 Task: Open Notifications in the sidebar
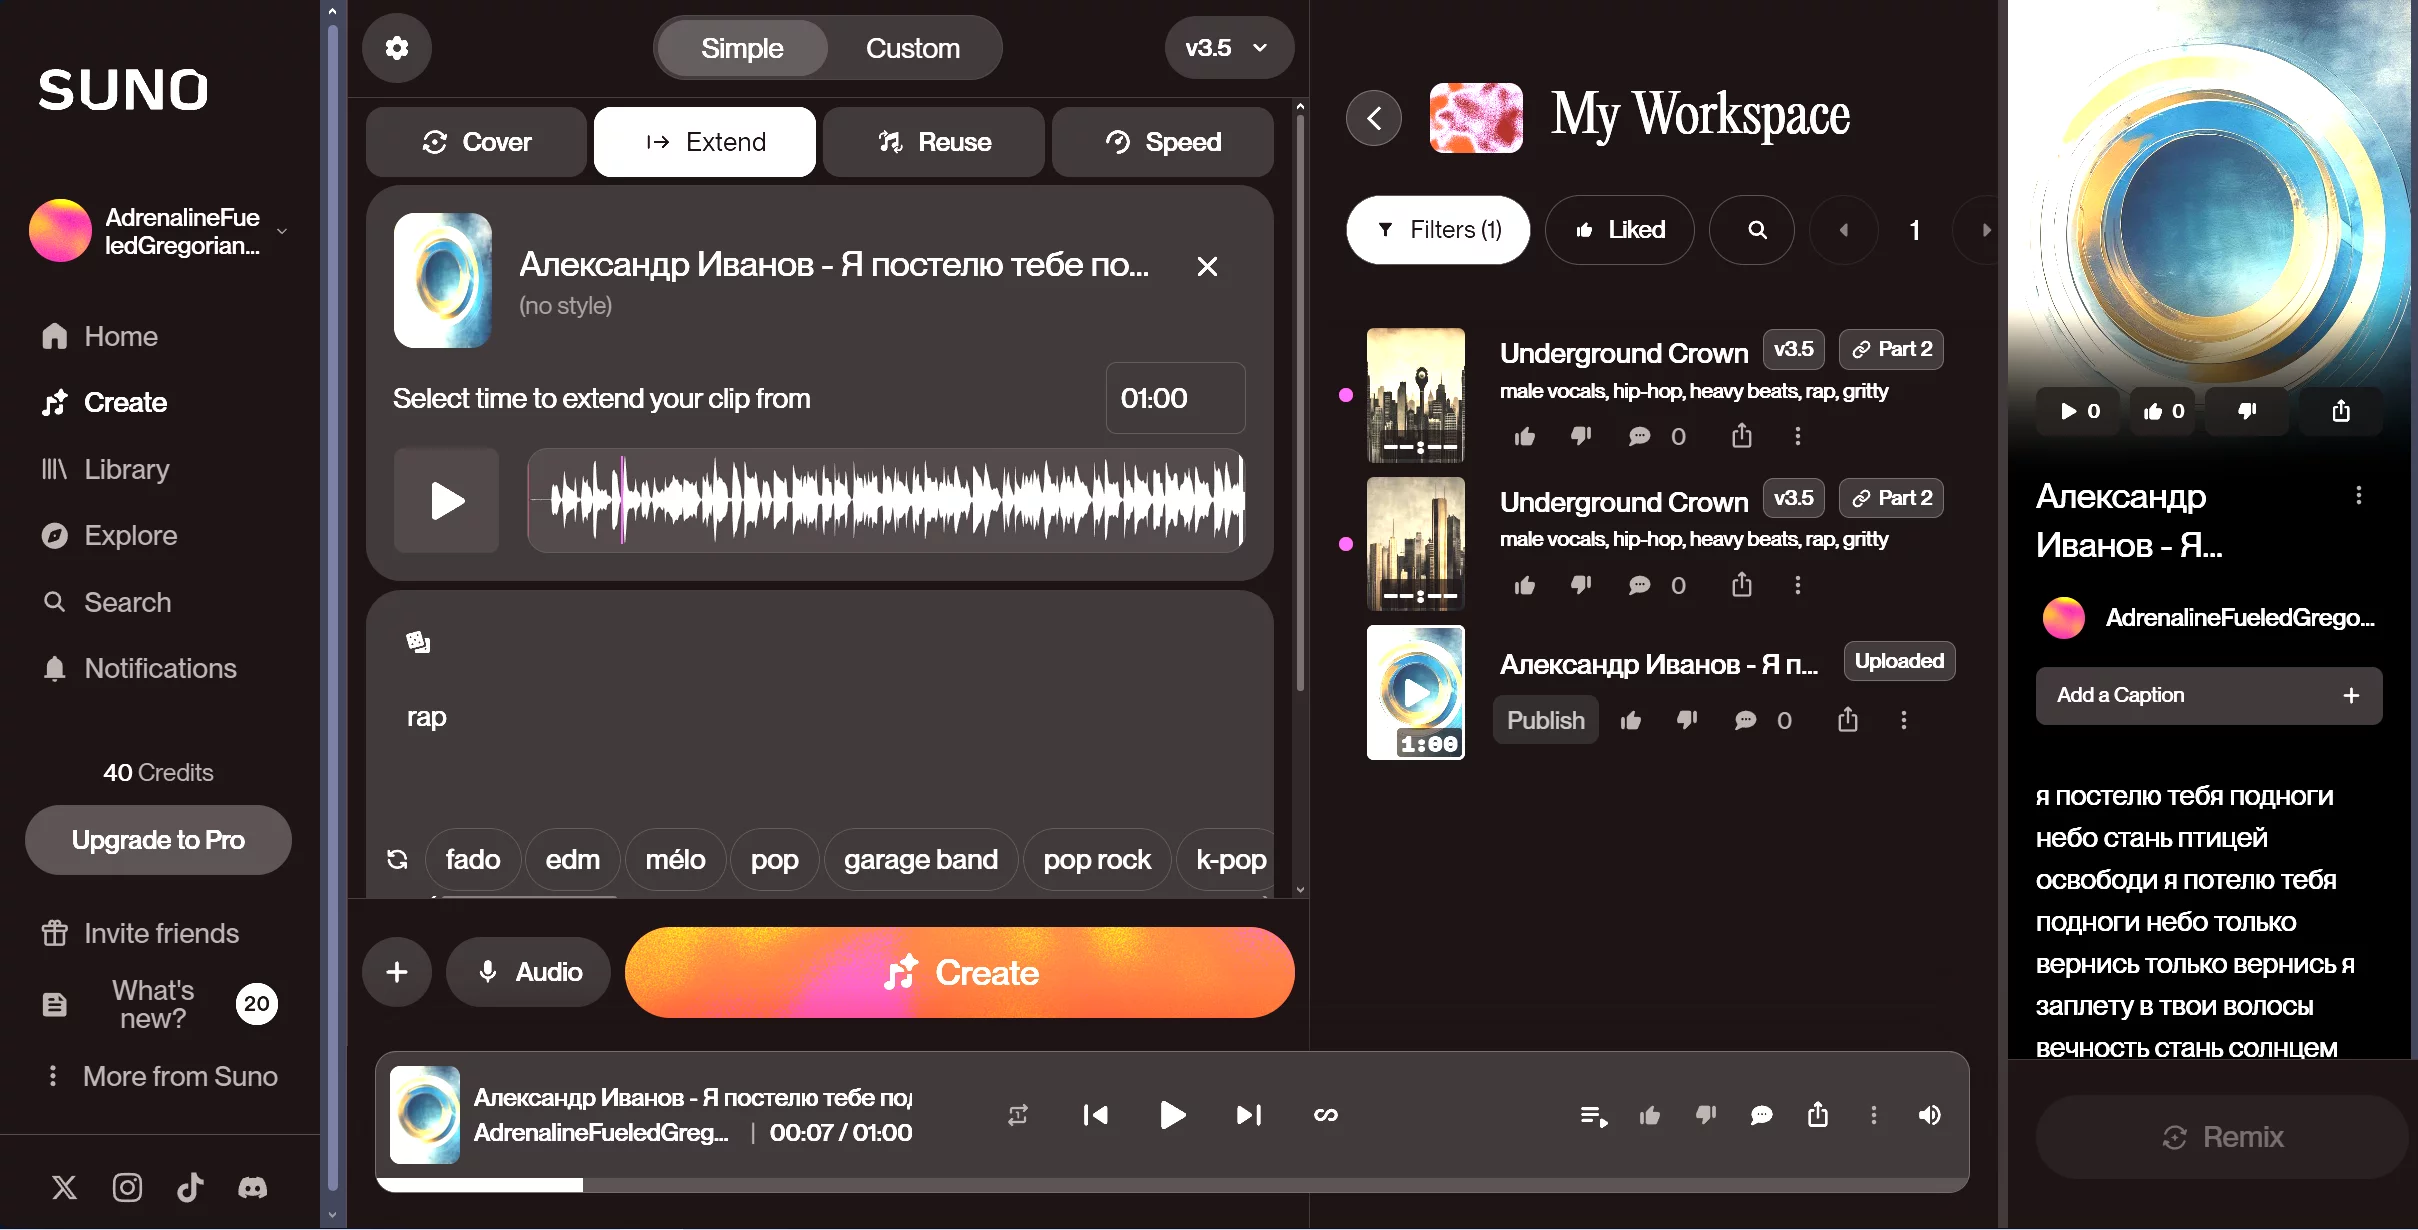click(x=139, y=668)
